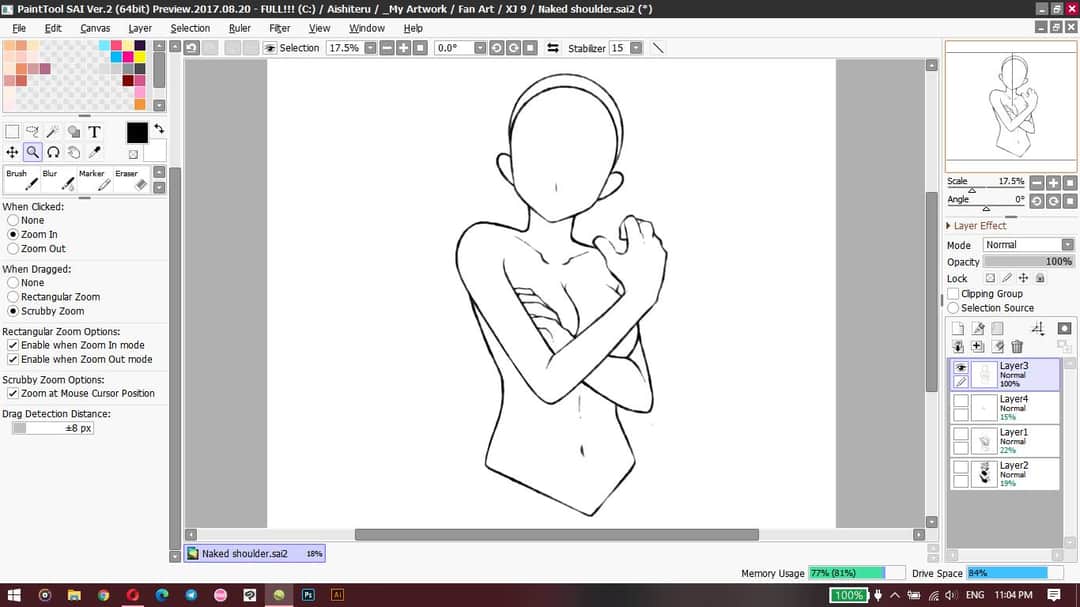Zoom out using toolbar minus button
1080x607 pixels.
click(387, 48)
